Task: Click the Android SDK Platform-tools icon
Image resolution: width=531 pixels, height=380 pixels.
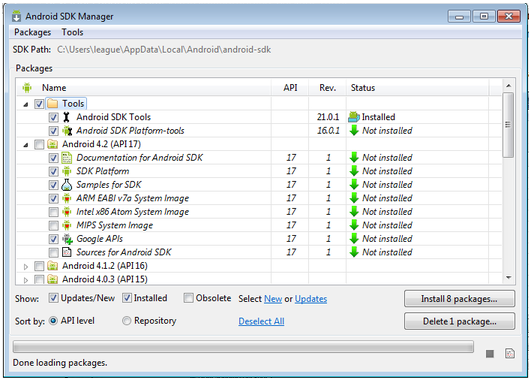Action: 67,130
